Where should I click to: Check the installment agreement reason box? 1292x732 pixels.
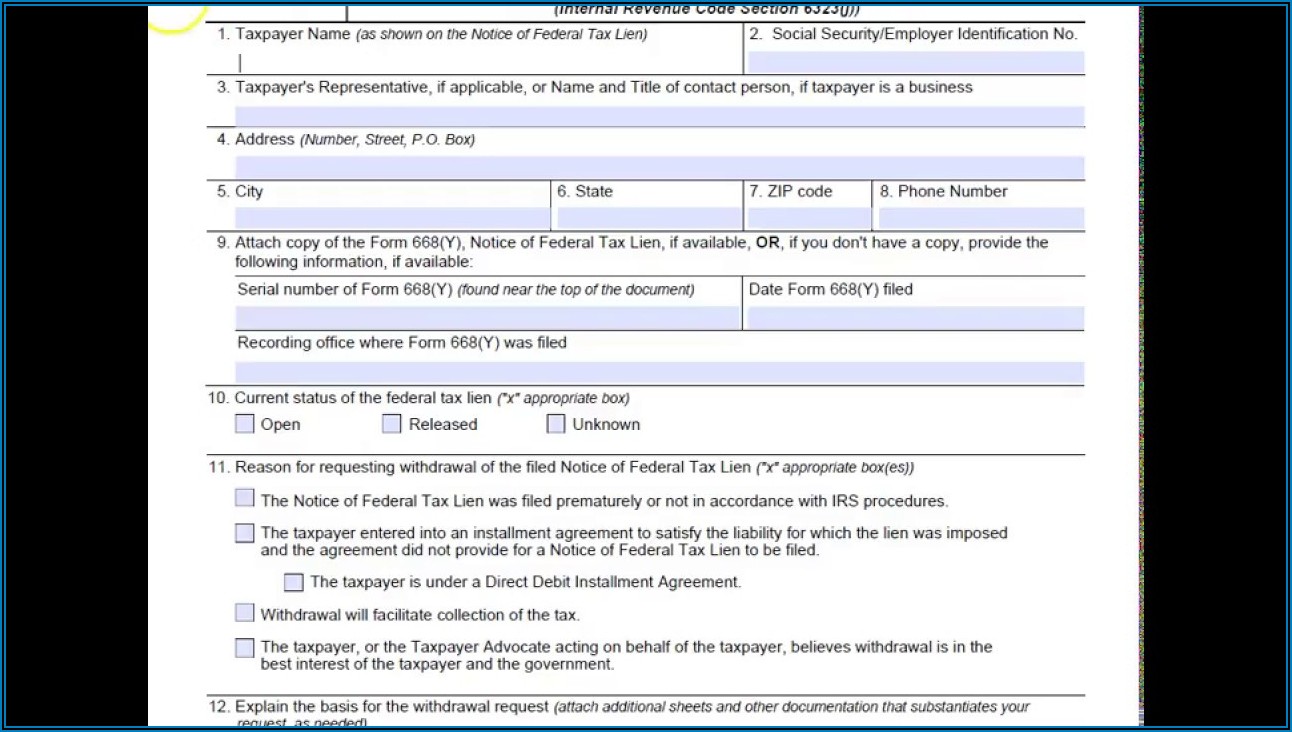245,533
